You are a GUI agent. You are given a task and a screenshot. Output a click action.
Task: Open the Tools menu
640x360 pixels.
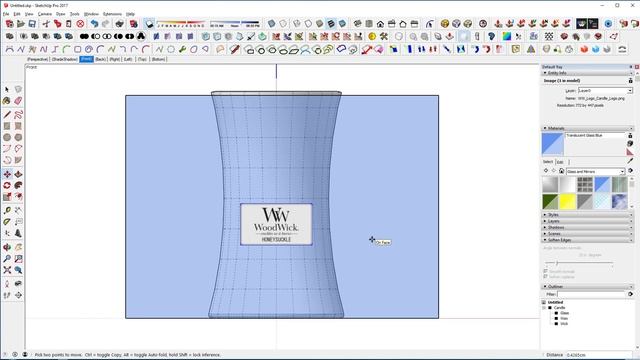click(75, 14)
